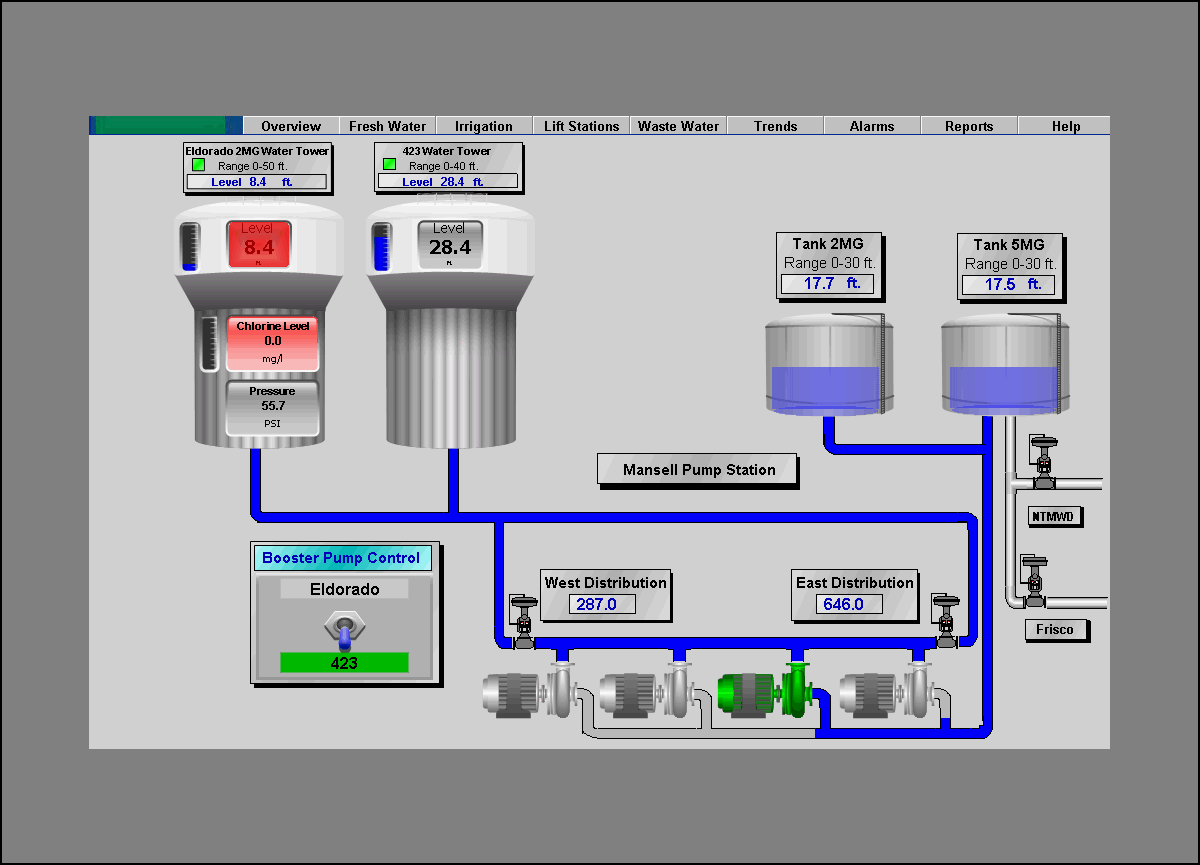This screenshot has width=1200, height=865.
Task: Click the running green pump icon
Action: 765,692
